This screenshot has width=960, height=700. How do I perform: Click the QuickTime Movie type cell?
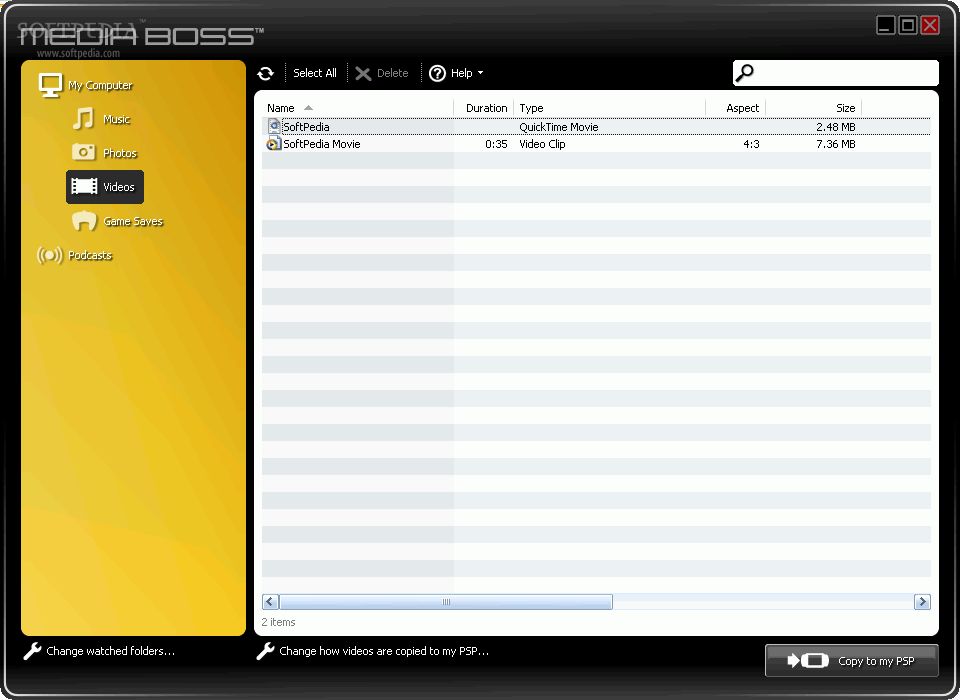pos(559,127)
